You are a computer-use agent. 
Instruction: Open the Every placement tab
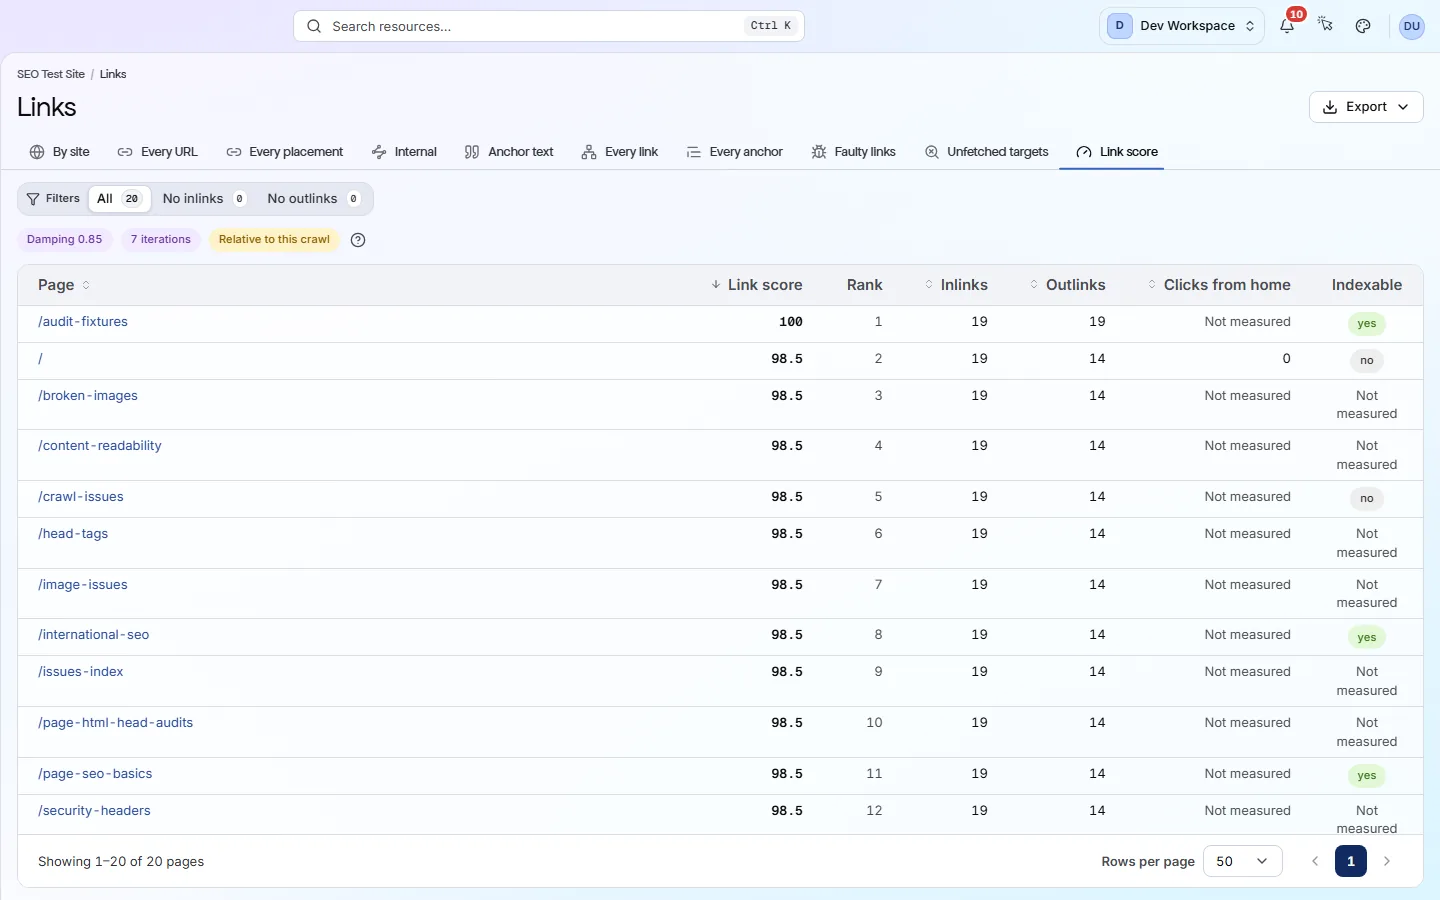pyautogui.click(x=285, y=152)
